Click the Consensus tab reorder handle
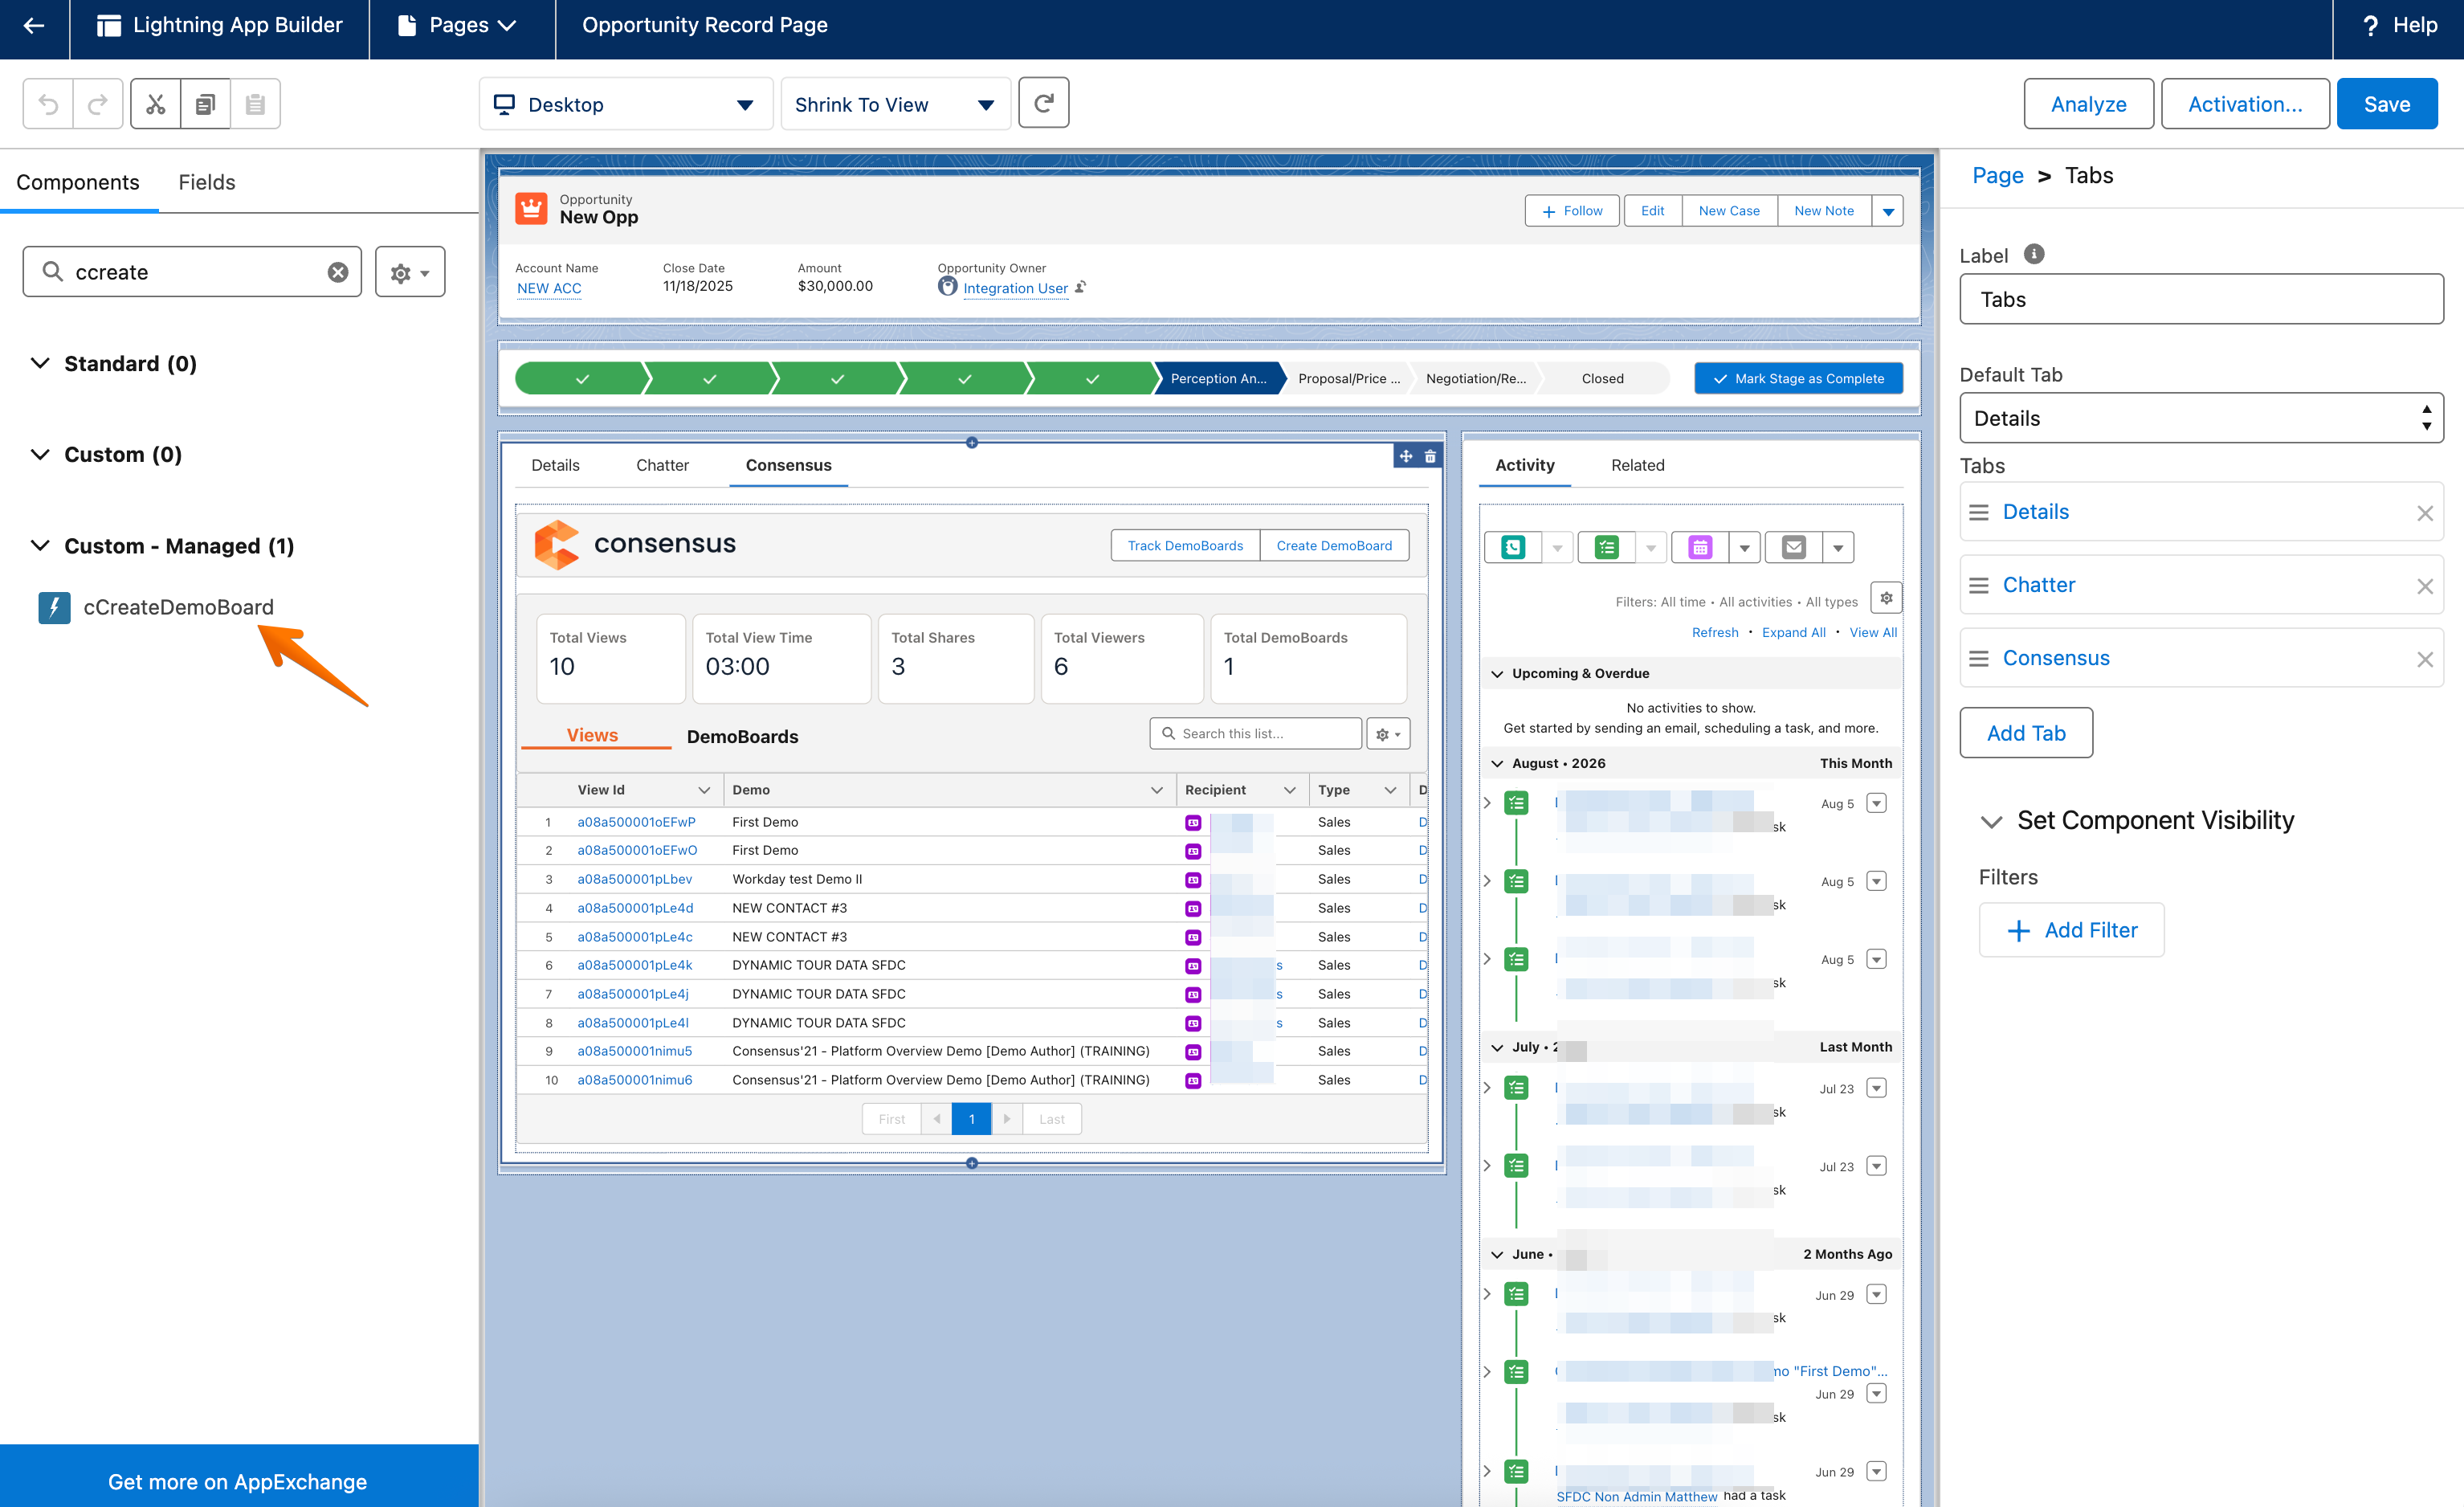Screen dimensions: 2464x1507 pyautogui.click(x=1978, y=658)
